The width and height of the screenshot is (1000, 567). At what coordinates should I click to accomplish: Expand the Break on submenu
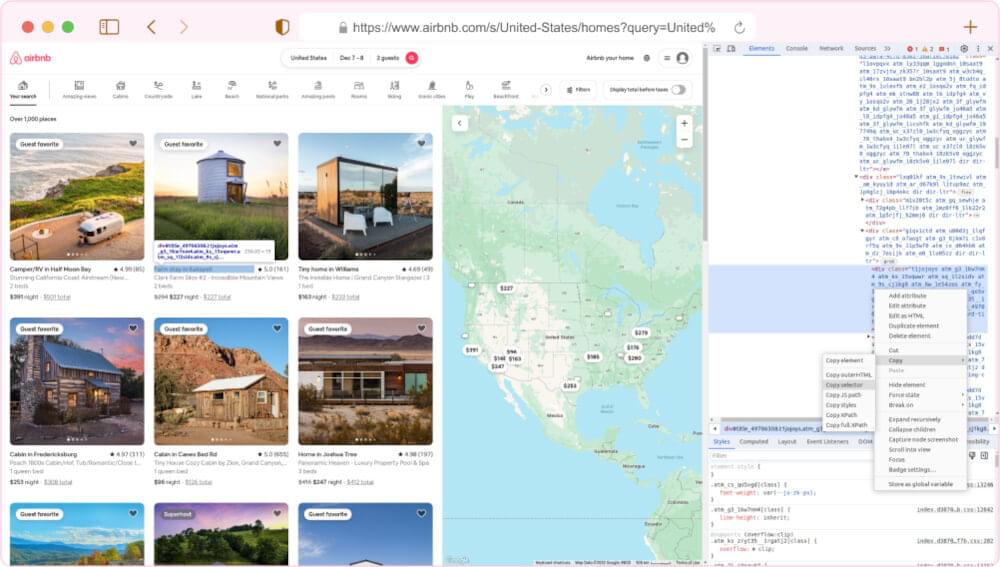(x=921, y=405)
